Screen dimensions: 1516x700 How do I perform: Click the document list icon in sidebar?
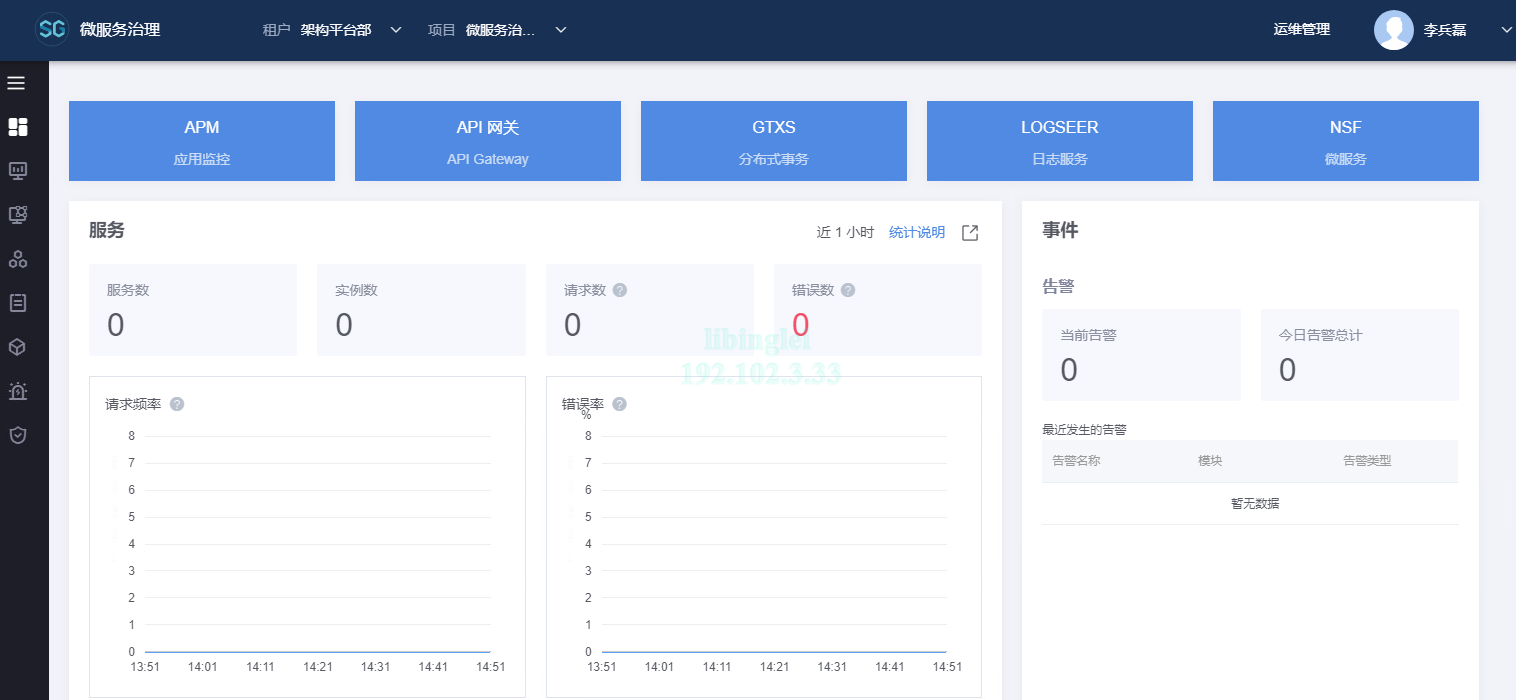17,302
